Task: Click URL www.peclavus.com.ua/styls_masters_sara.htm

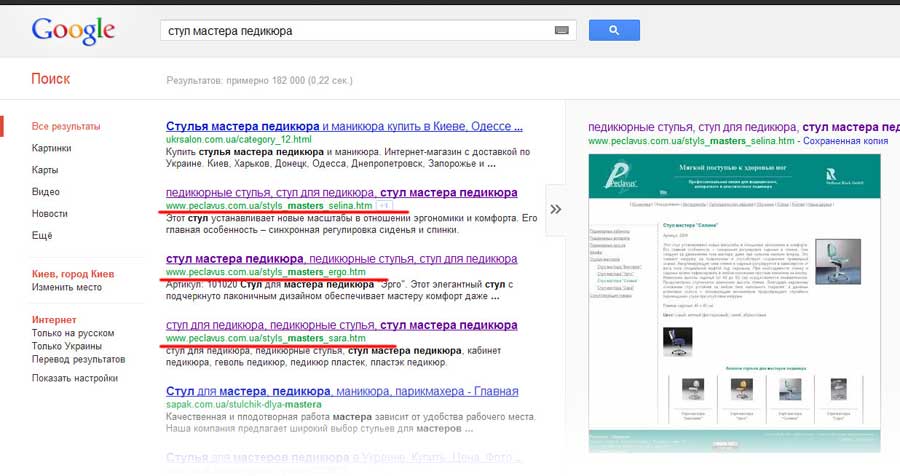Action: click(266, 338)
